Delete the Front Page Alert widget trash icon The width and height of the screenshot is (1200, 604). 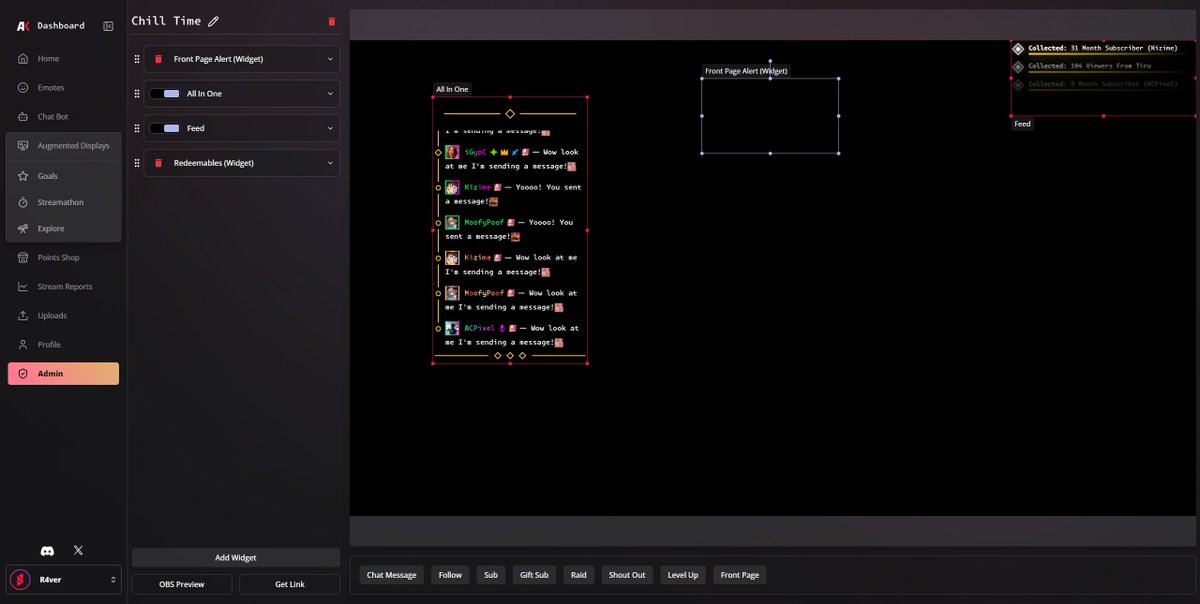click(158, 59)
